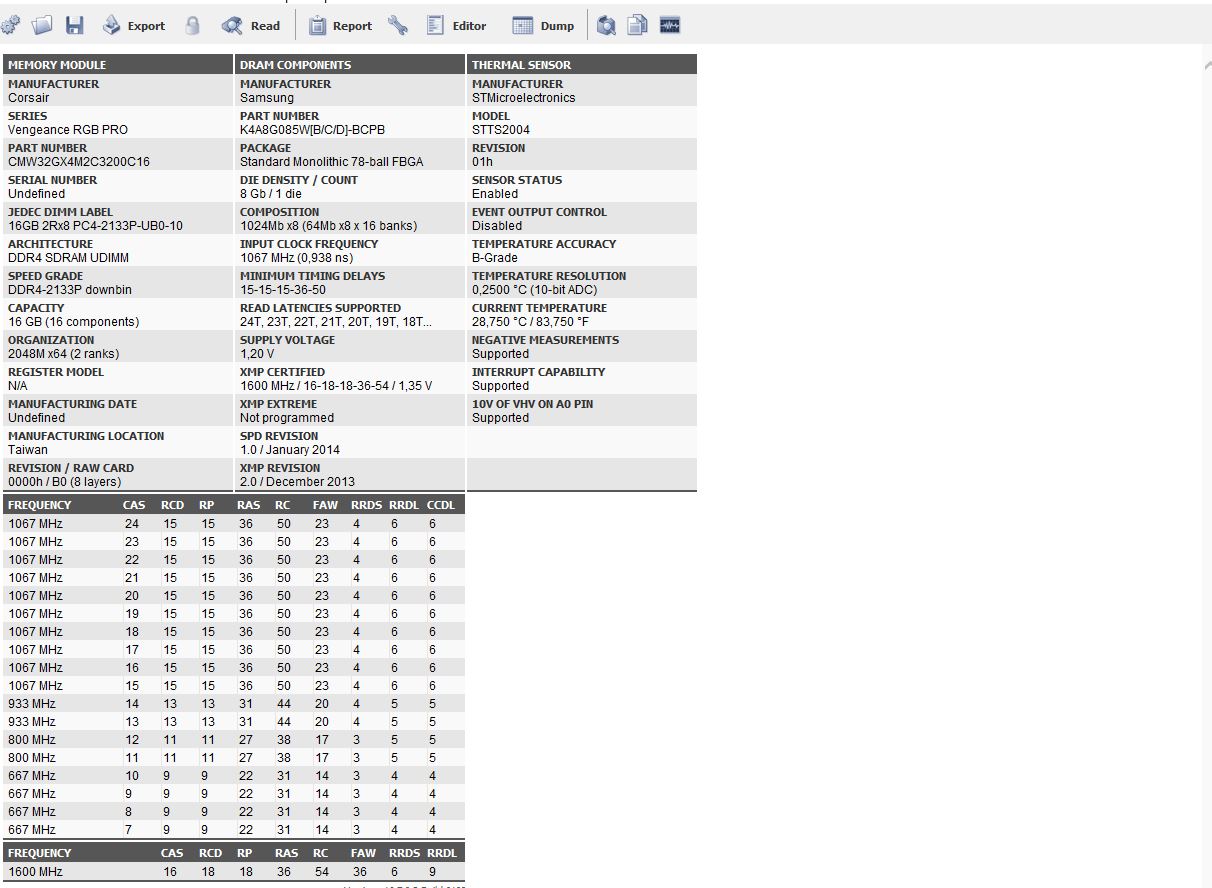This screenshot has width=1212, height=888.
Task: Click event output control Disabled
Action: 497,226
